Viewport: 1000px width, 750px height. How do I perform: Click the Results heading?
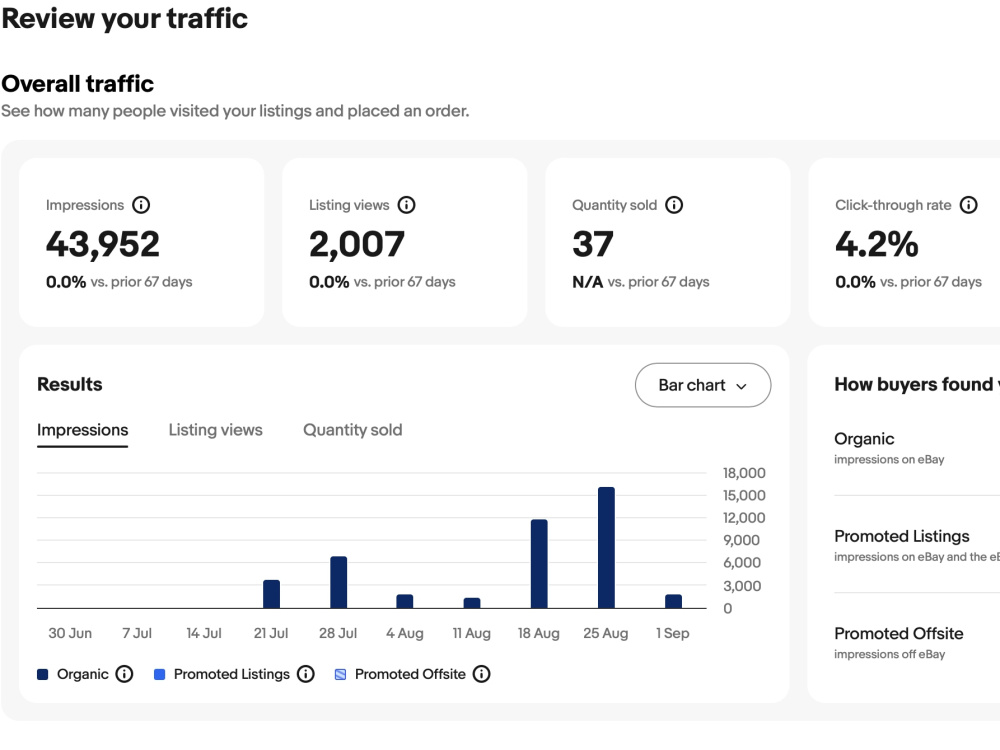point(70,385)
